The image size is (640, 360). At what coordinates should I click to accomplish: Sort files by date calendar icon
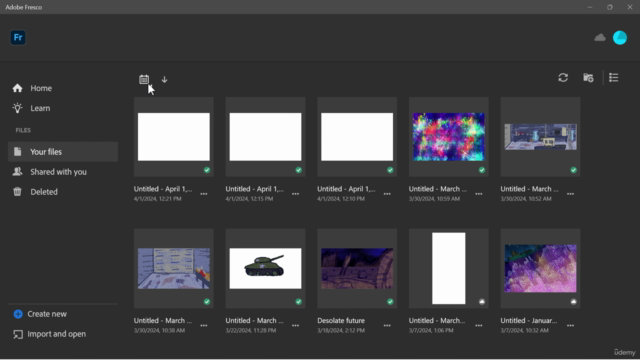[144, 79]
